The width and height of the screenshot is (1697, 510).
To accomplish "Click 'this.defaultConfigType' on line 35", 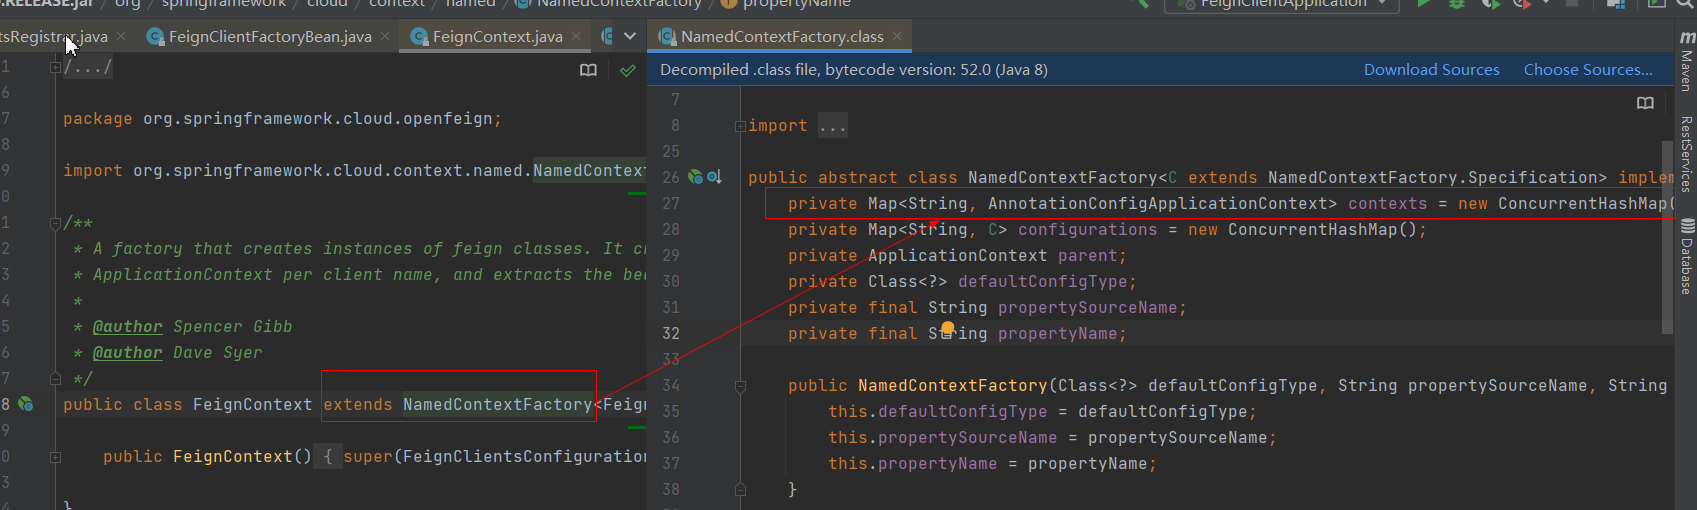I will coord(937,412).
